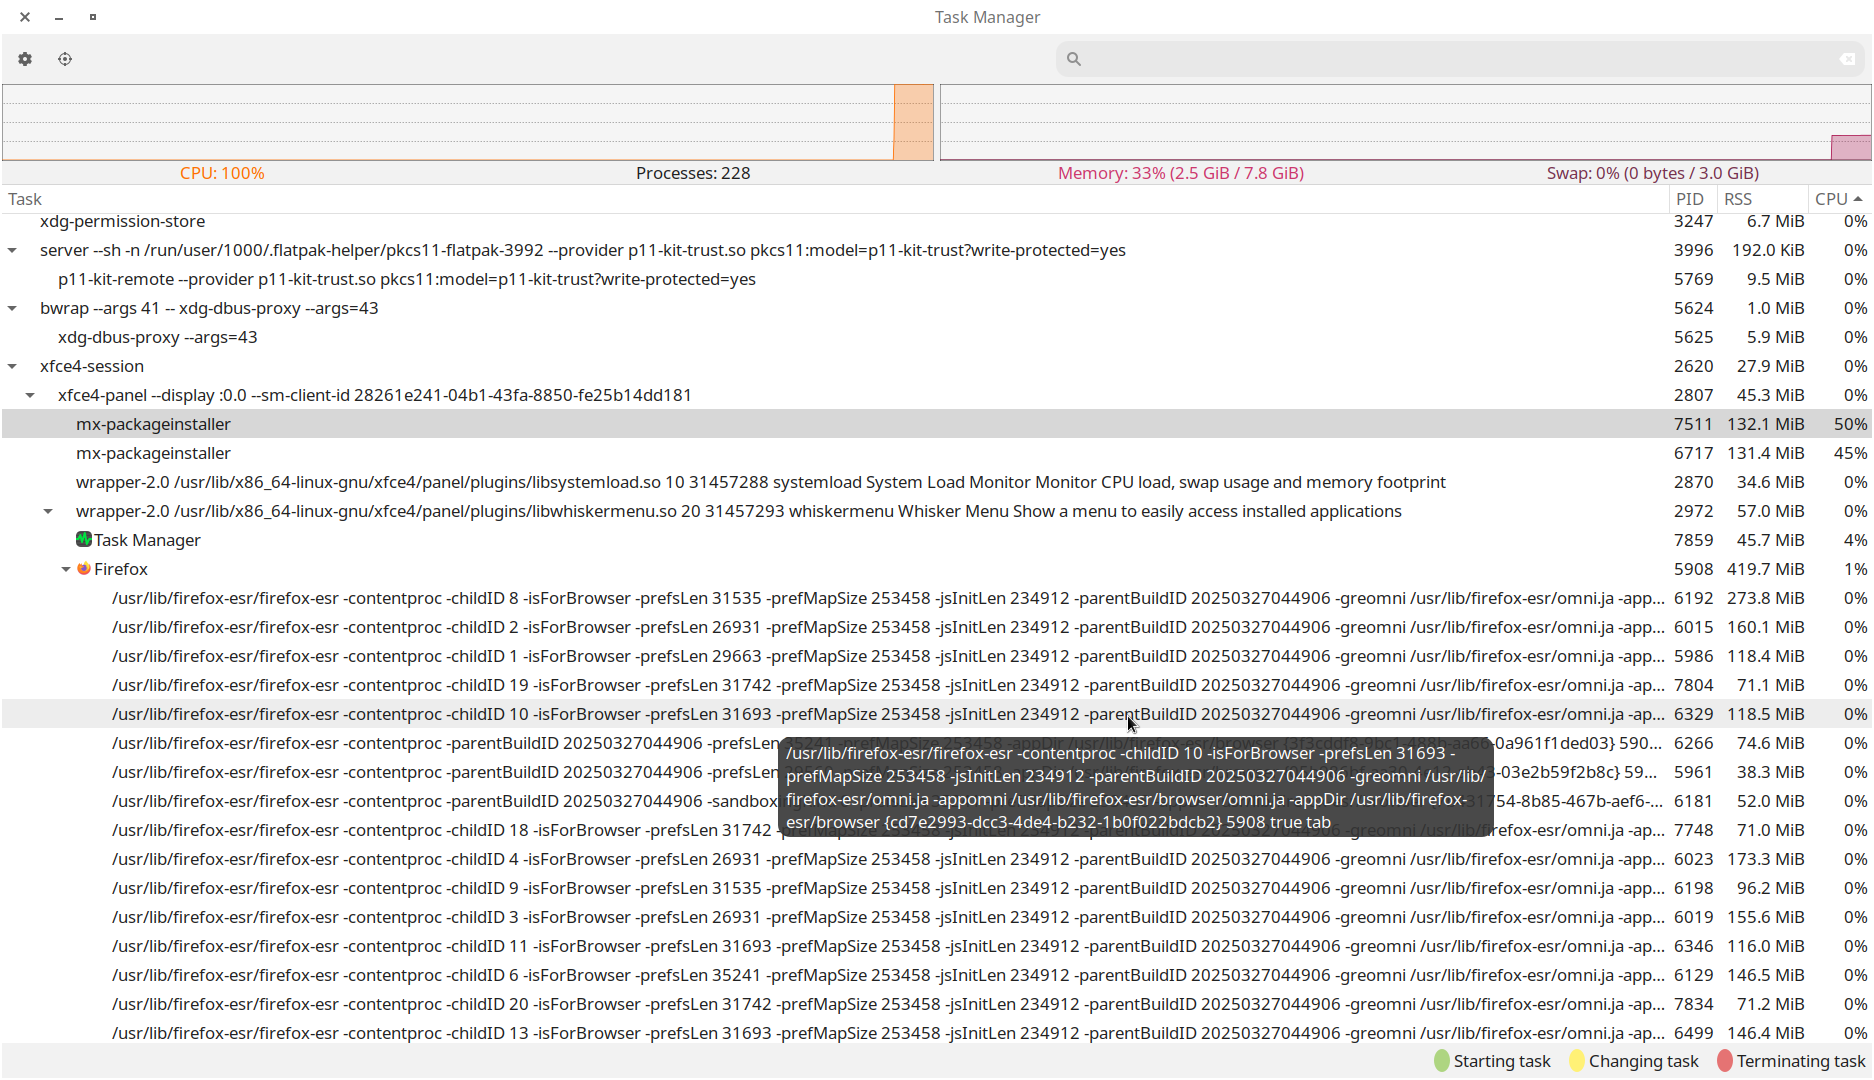The image size is (1874, 1080).
Task: Collapse the server --sh flatpak-helper tree row
Action: (12, 250)
